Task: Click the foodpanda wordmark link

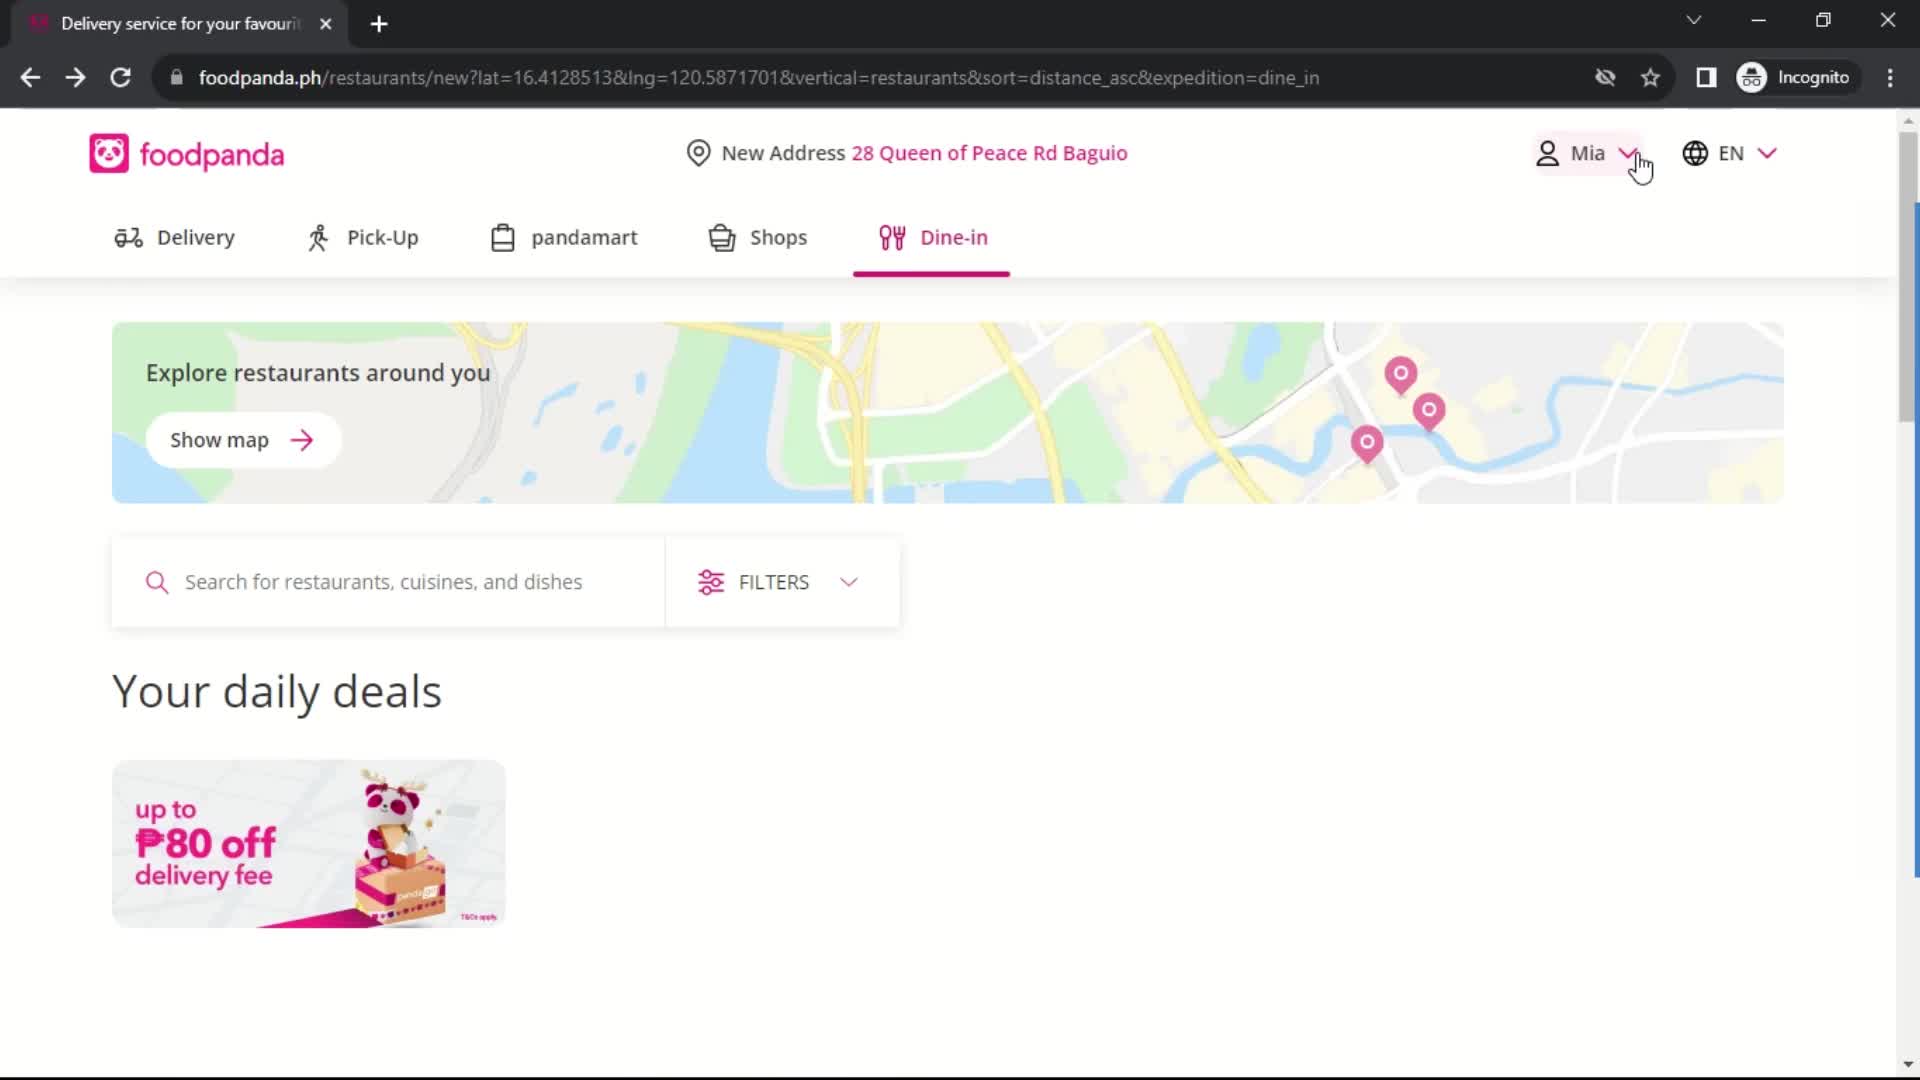Action: coord(211,155)
